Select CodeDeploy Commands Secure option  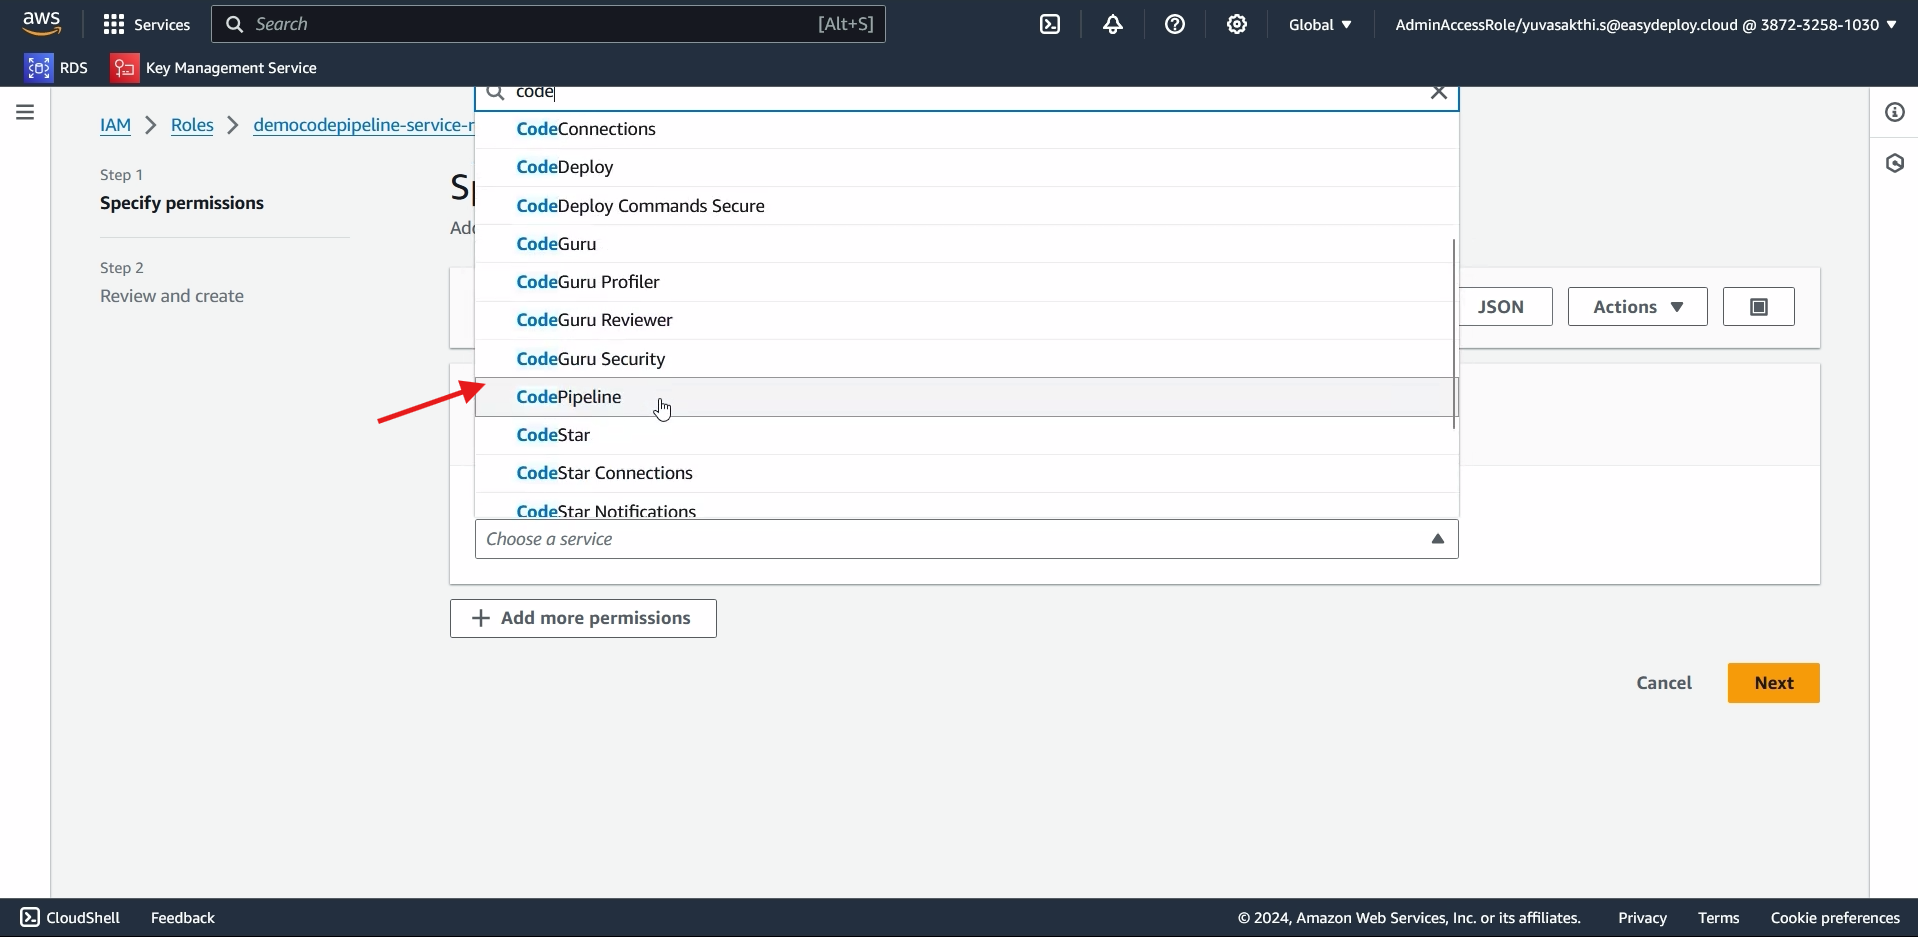coord(966,206)
